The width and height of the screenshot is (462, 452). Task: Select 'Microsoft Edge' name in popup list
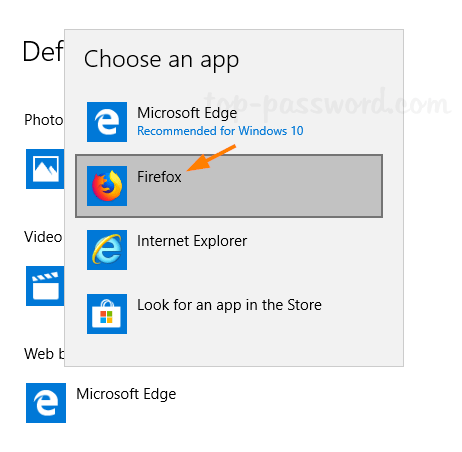[x=187, y=113]
